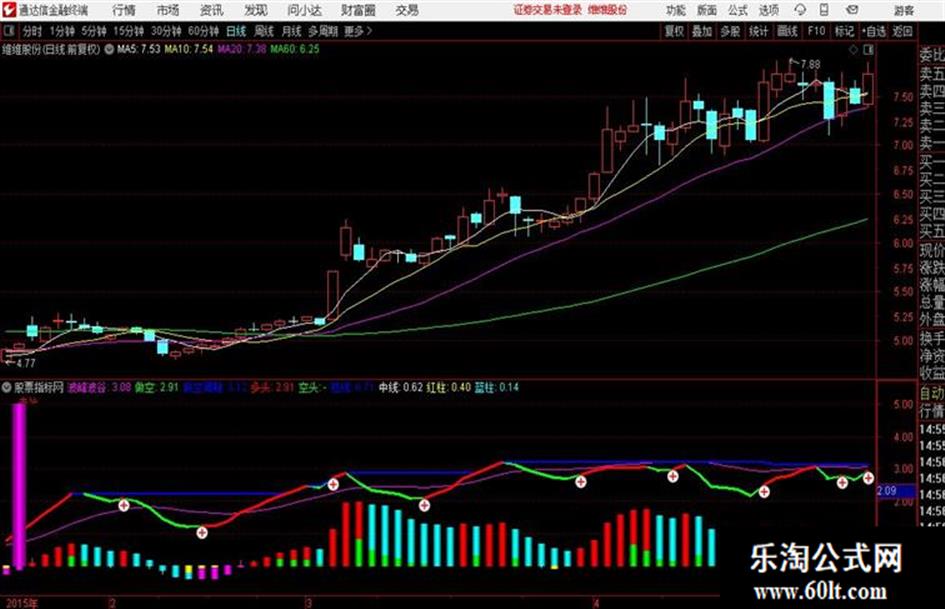Click the 多股 multi-stock toolbar button

tap(730, 31)
